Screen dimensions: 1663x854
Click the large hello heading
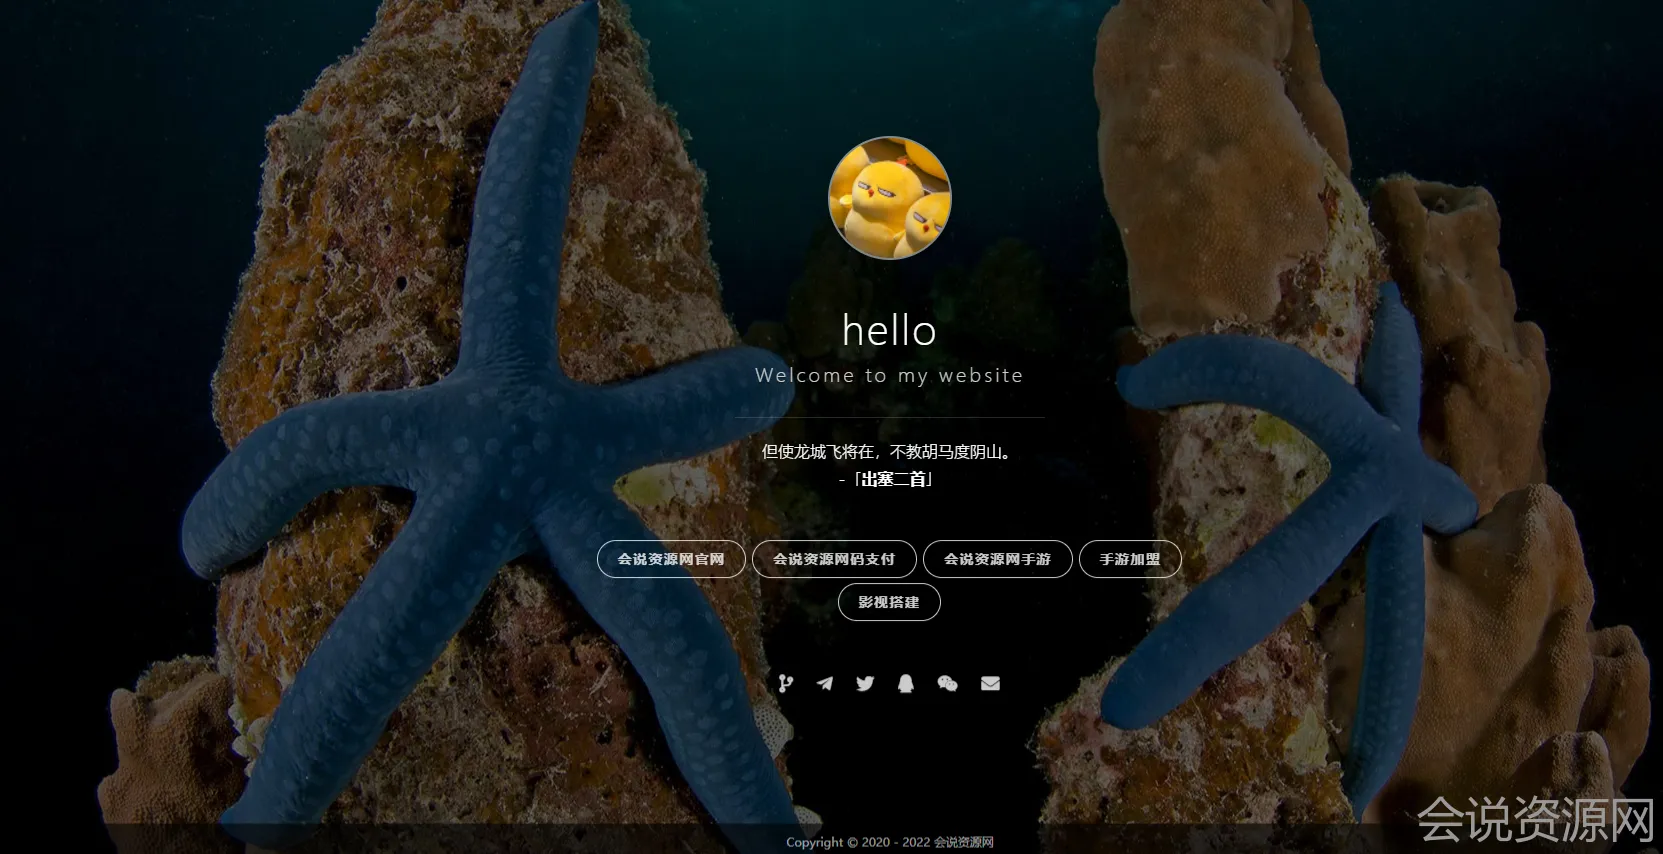(889, 330)
